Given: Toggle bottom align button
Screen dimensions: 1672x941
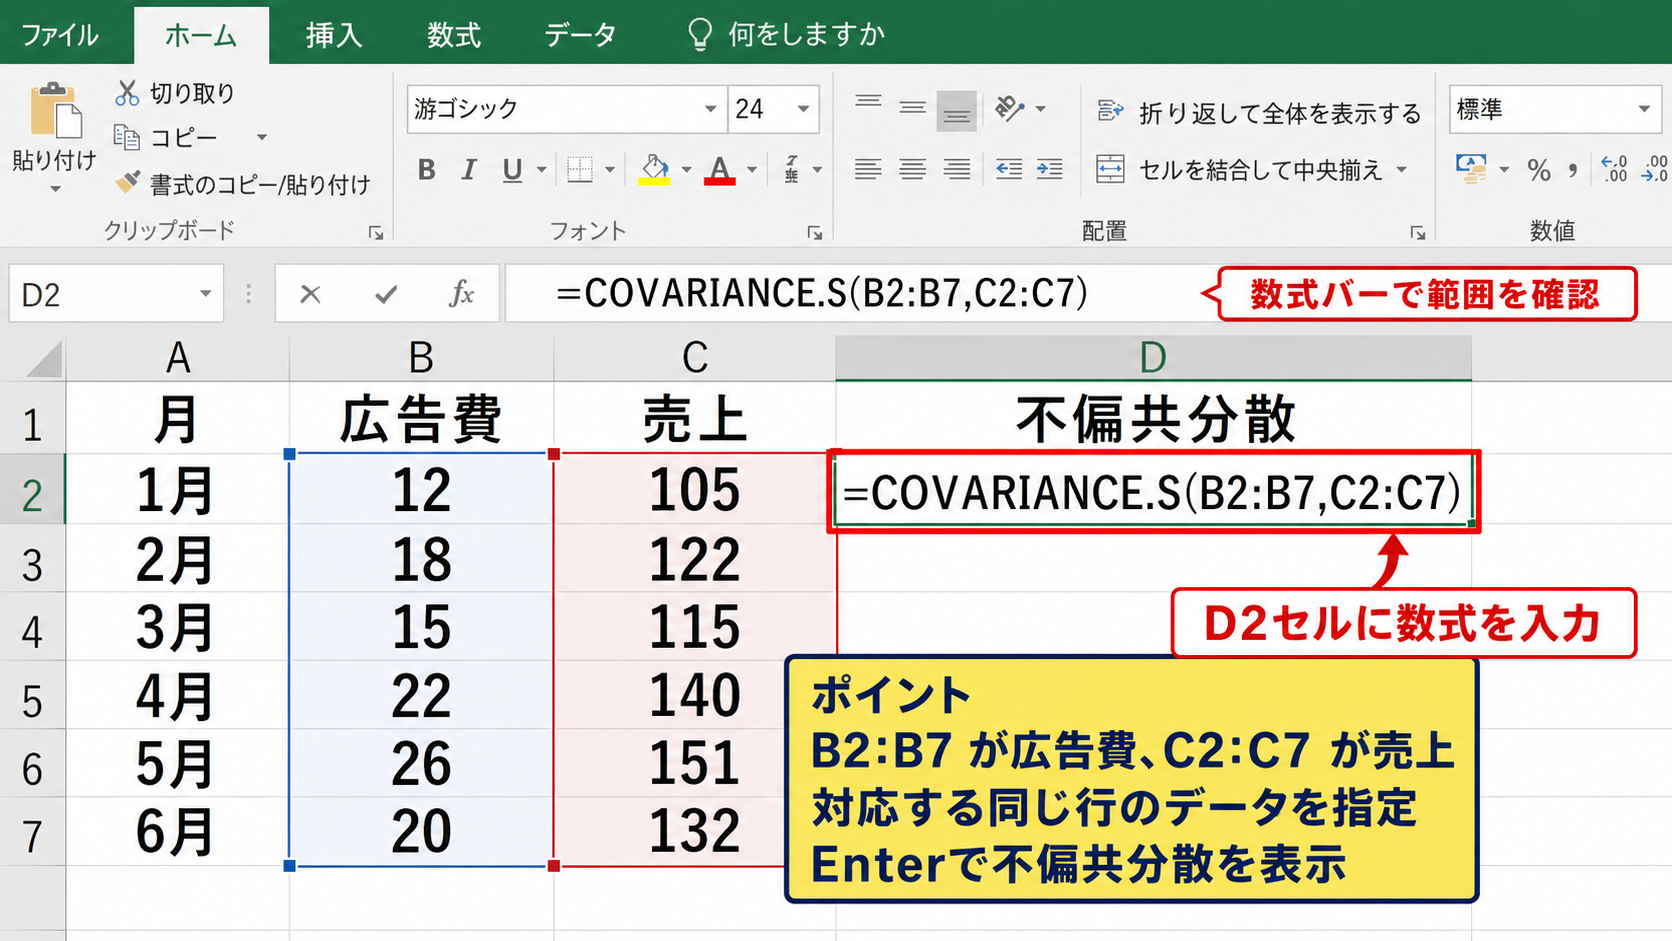Looking at the screenshot, I should (956, 111).
